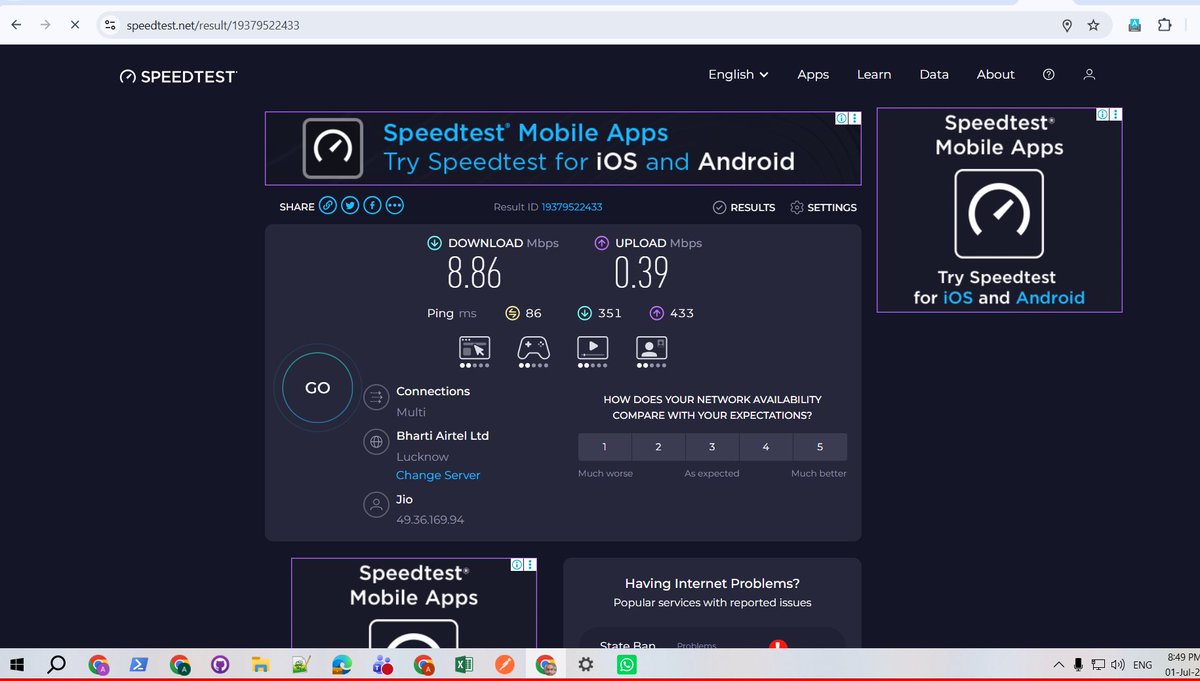
Task: View site information icon left of URL
Action: pyautogui.click(x=111, y=25)
